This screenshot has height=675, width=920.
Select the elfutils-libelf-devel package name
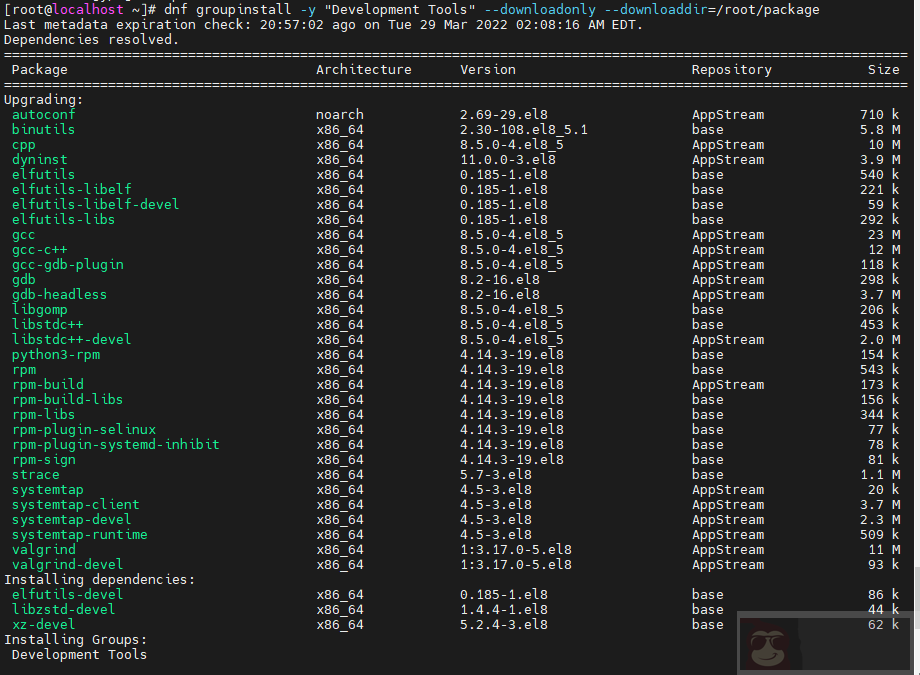click(95, 204)
